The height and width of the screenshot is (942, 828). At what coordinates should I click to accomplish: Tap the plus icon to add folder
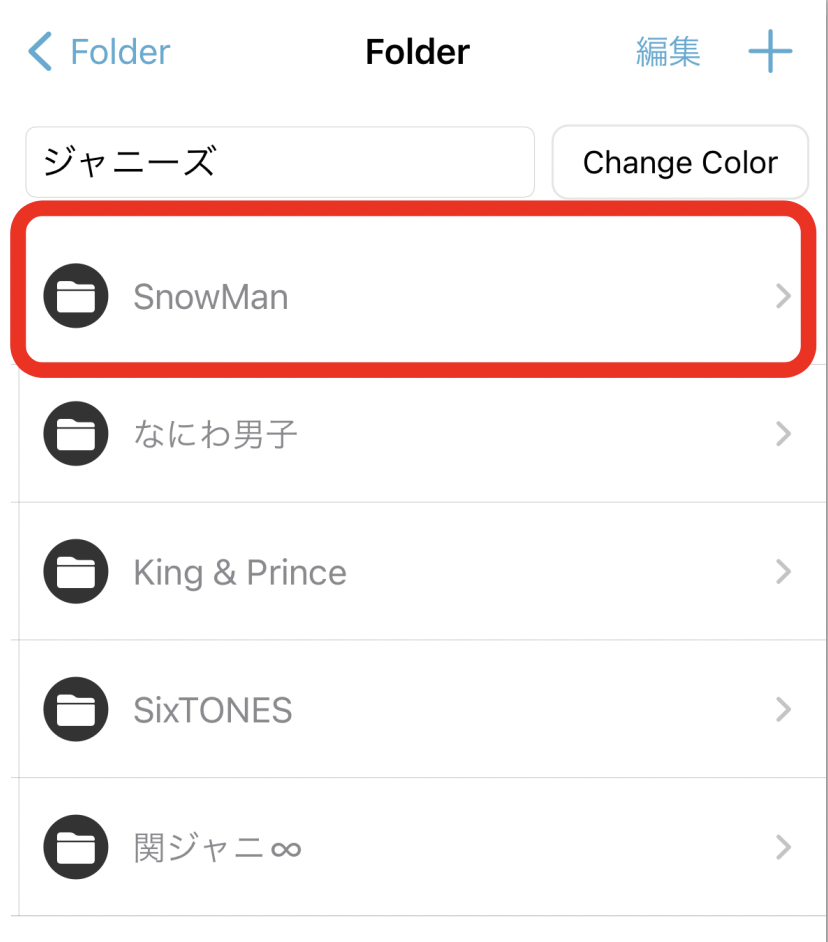click(770, 52)
